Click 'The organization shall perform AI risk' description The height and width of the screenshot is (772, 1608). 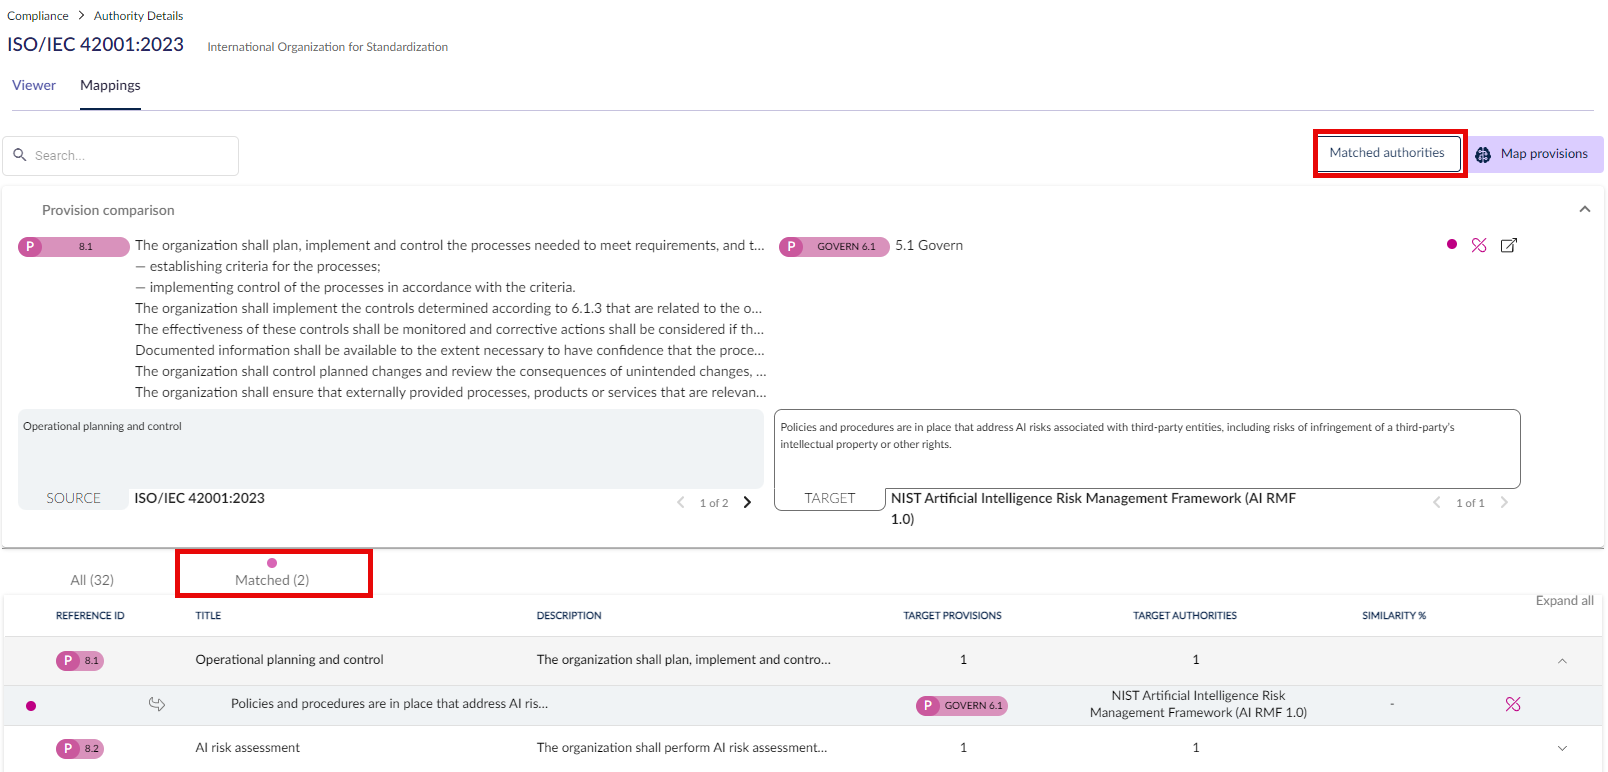682,748
